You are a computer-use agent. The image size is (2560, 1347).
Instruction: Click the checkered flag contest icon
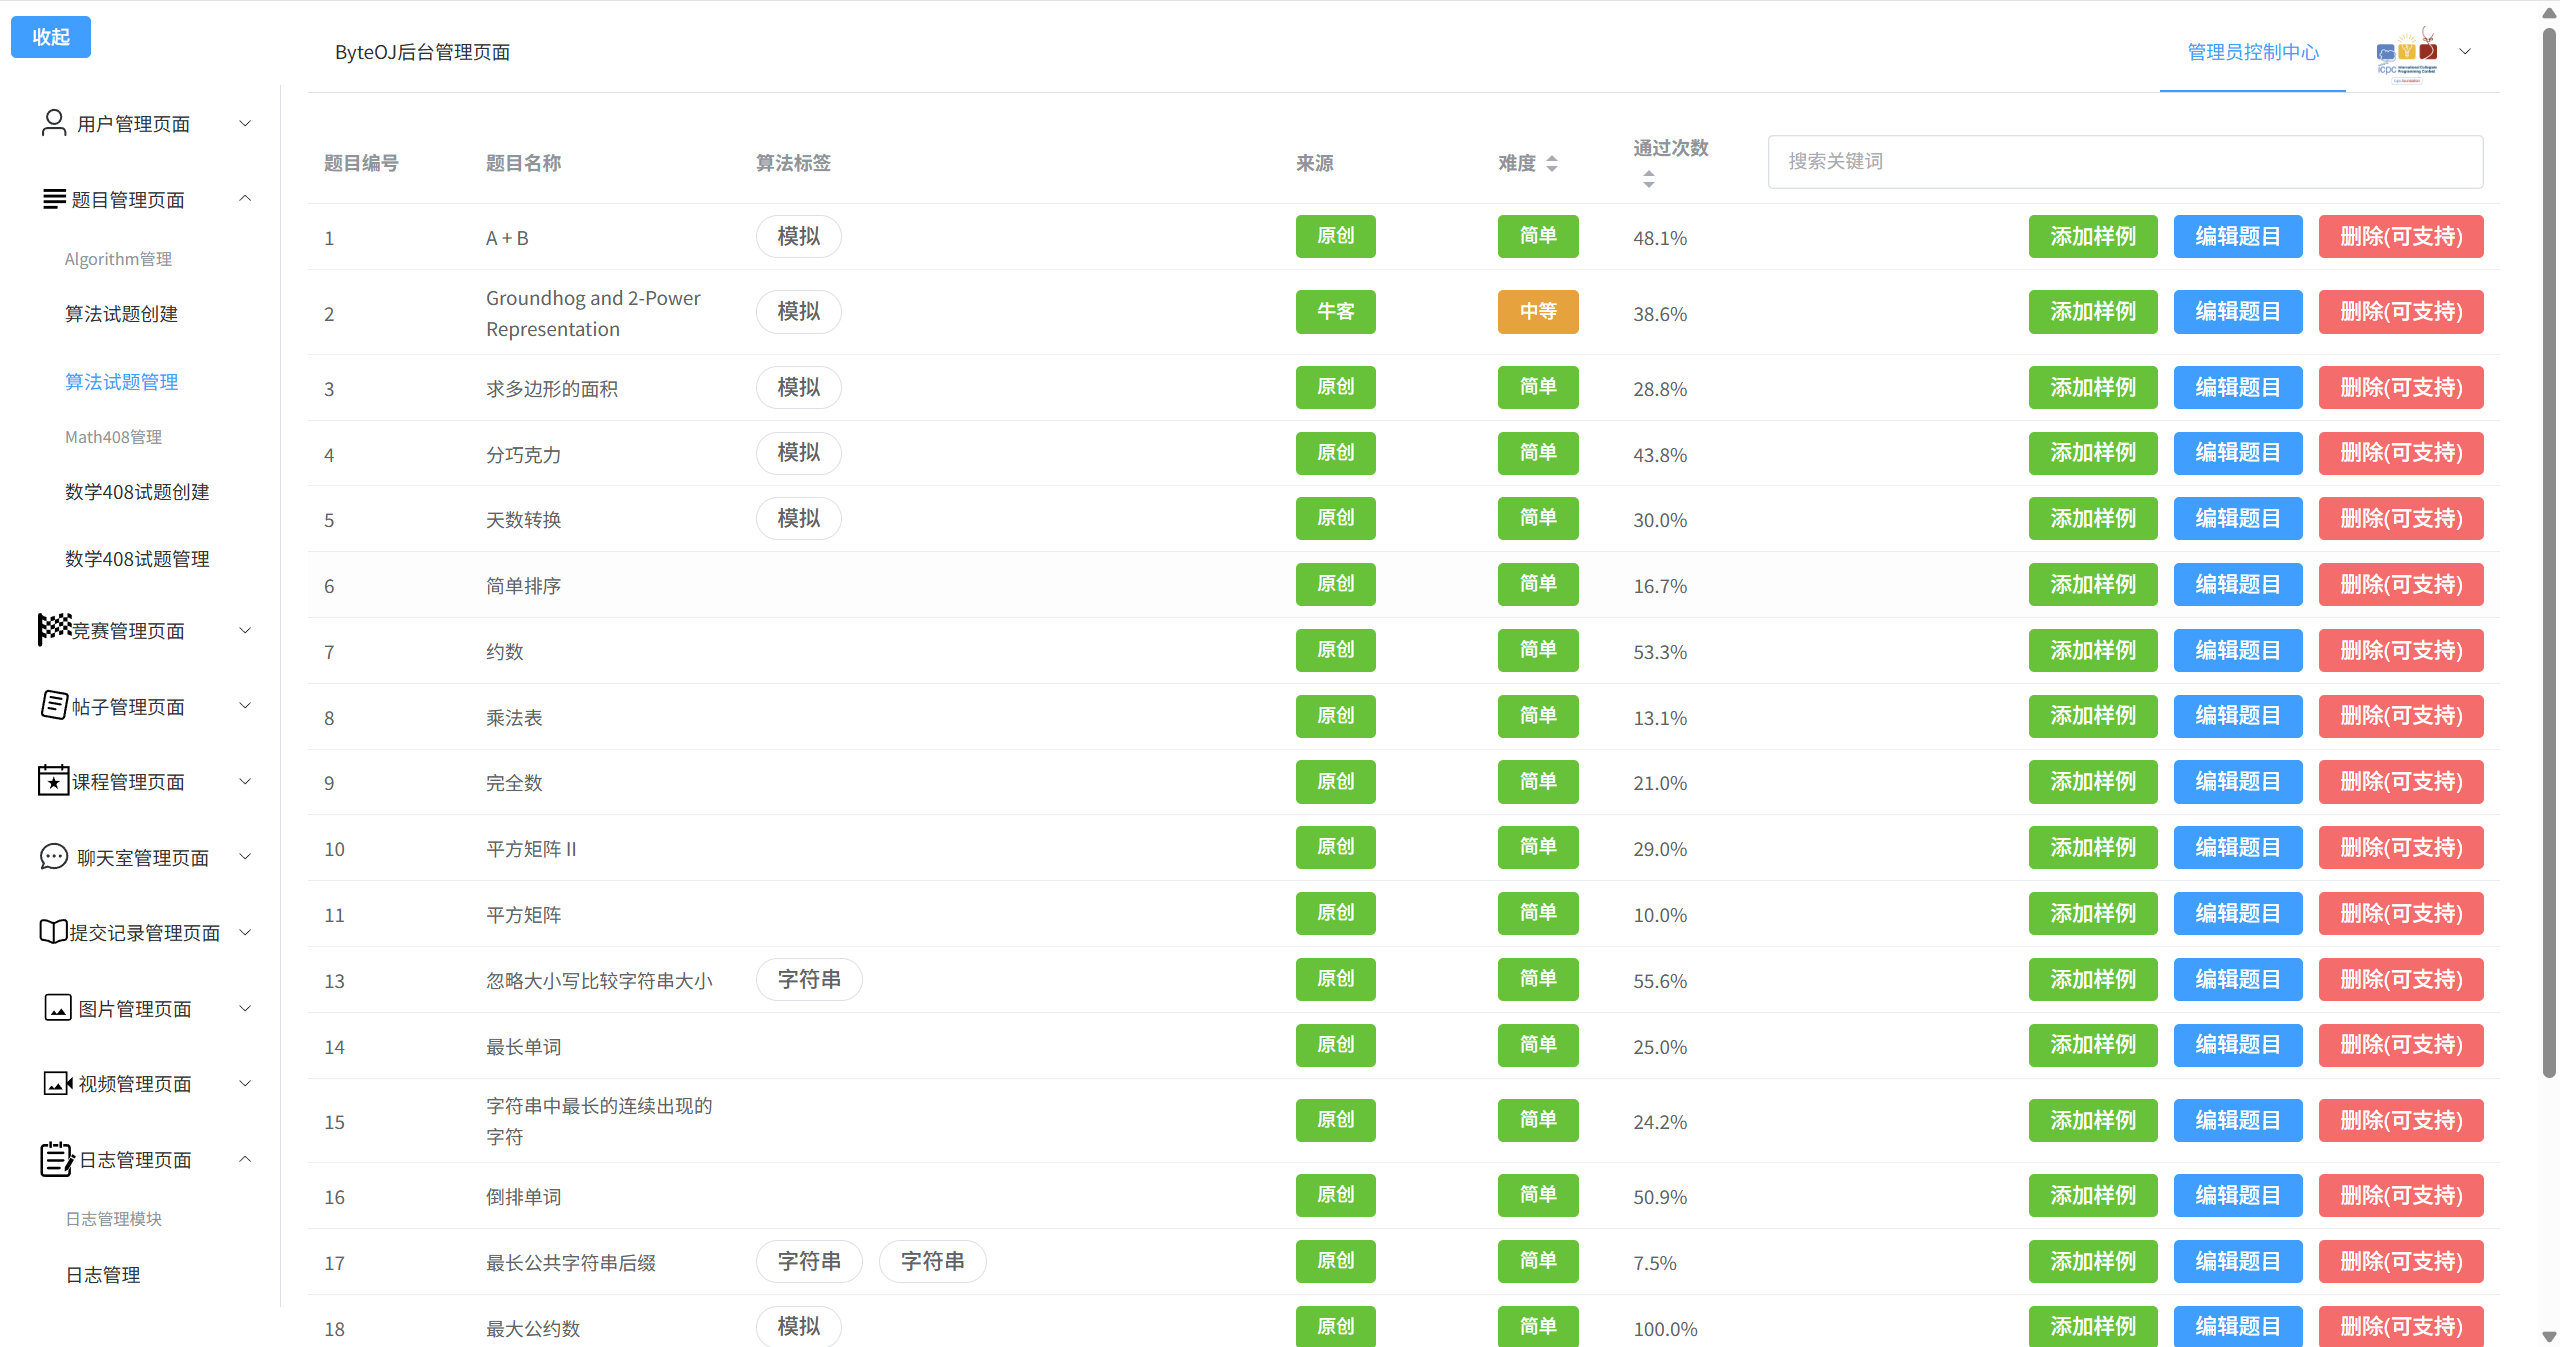point(54,629)
